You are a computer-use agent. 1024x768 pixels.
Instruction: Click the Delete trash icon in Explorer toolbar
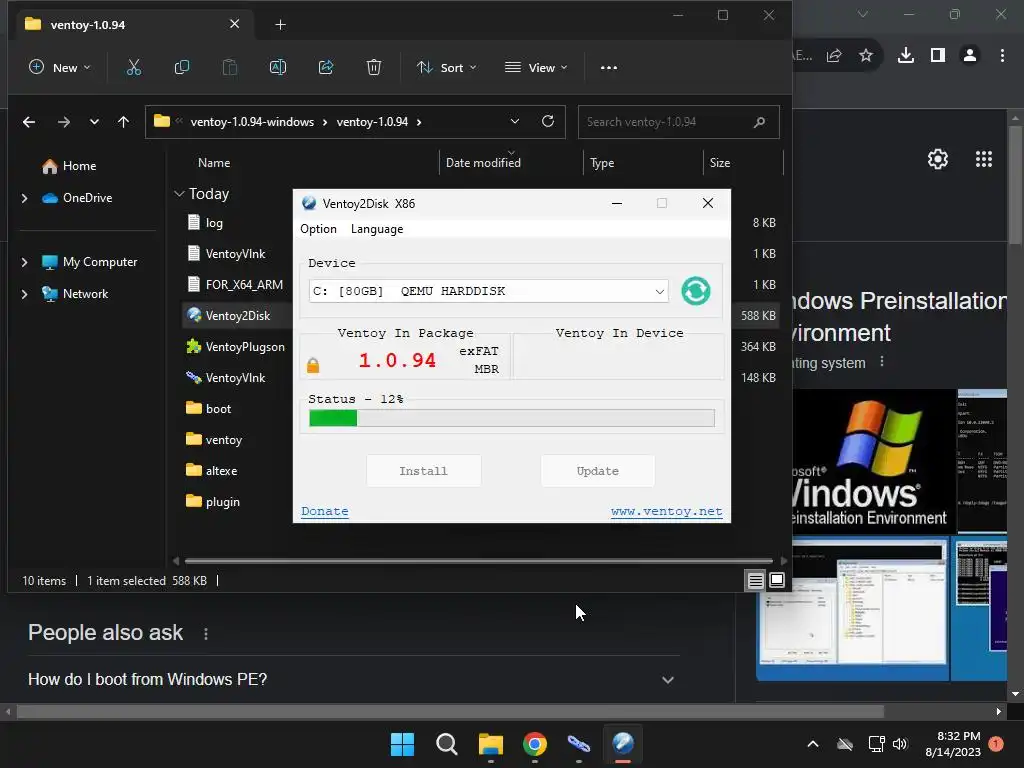[x=374, y=67]
